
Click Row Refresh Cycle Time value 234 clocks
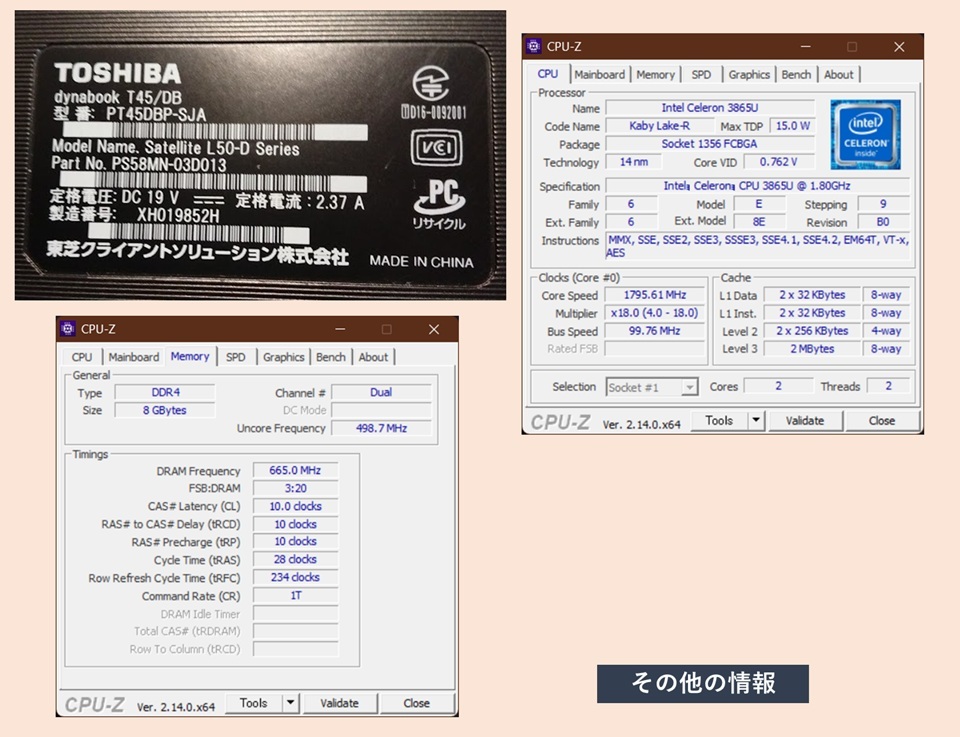click(x=295, y=577)
